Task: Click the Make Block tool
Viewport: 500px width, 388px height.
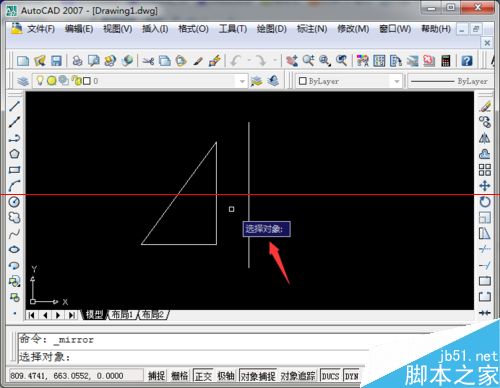Action: tap(14, 297)
